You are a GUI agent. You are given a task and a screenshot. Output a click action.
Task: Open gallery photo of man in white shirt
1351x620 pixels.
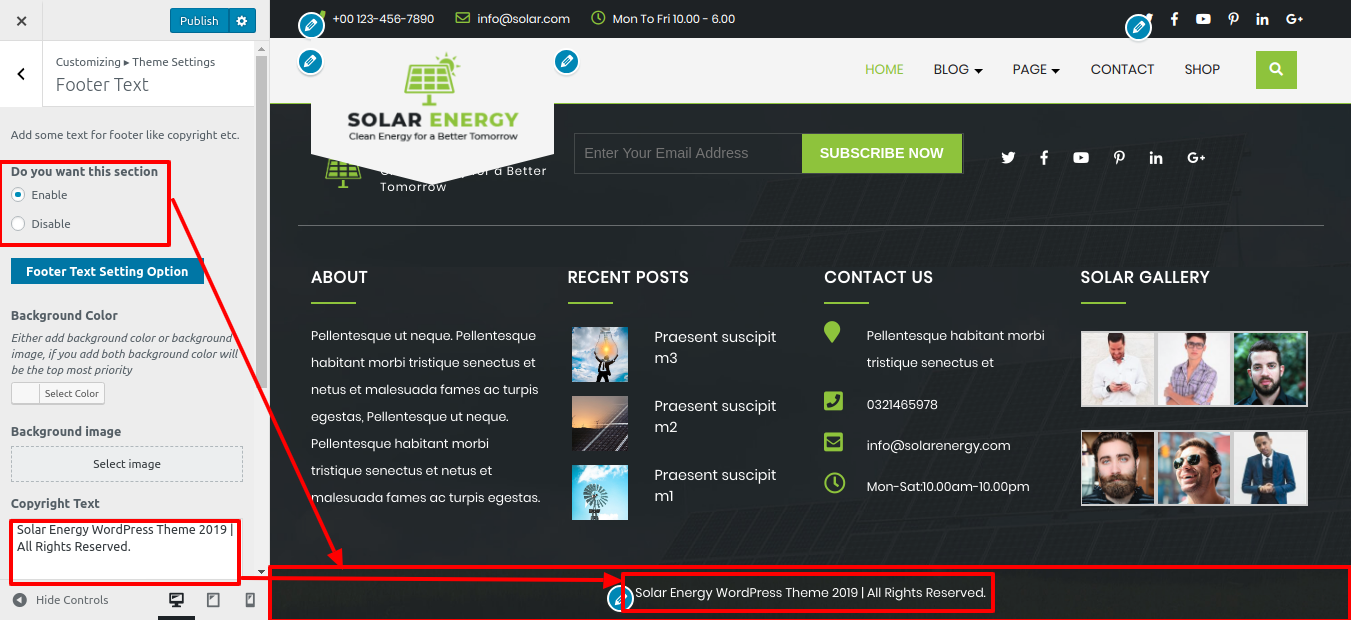tap(1118, 369)
